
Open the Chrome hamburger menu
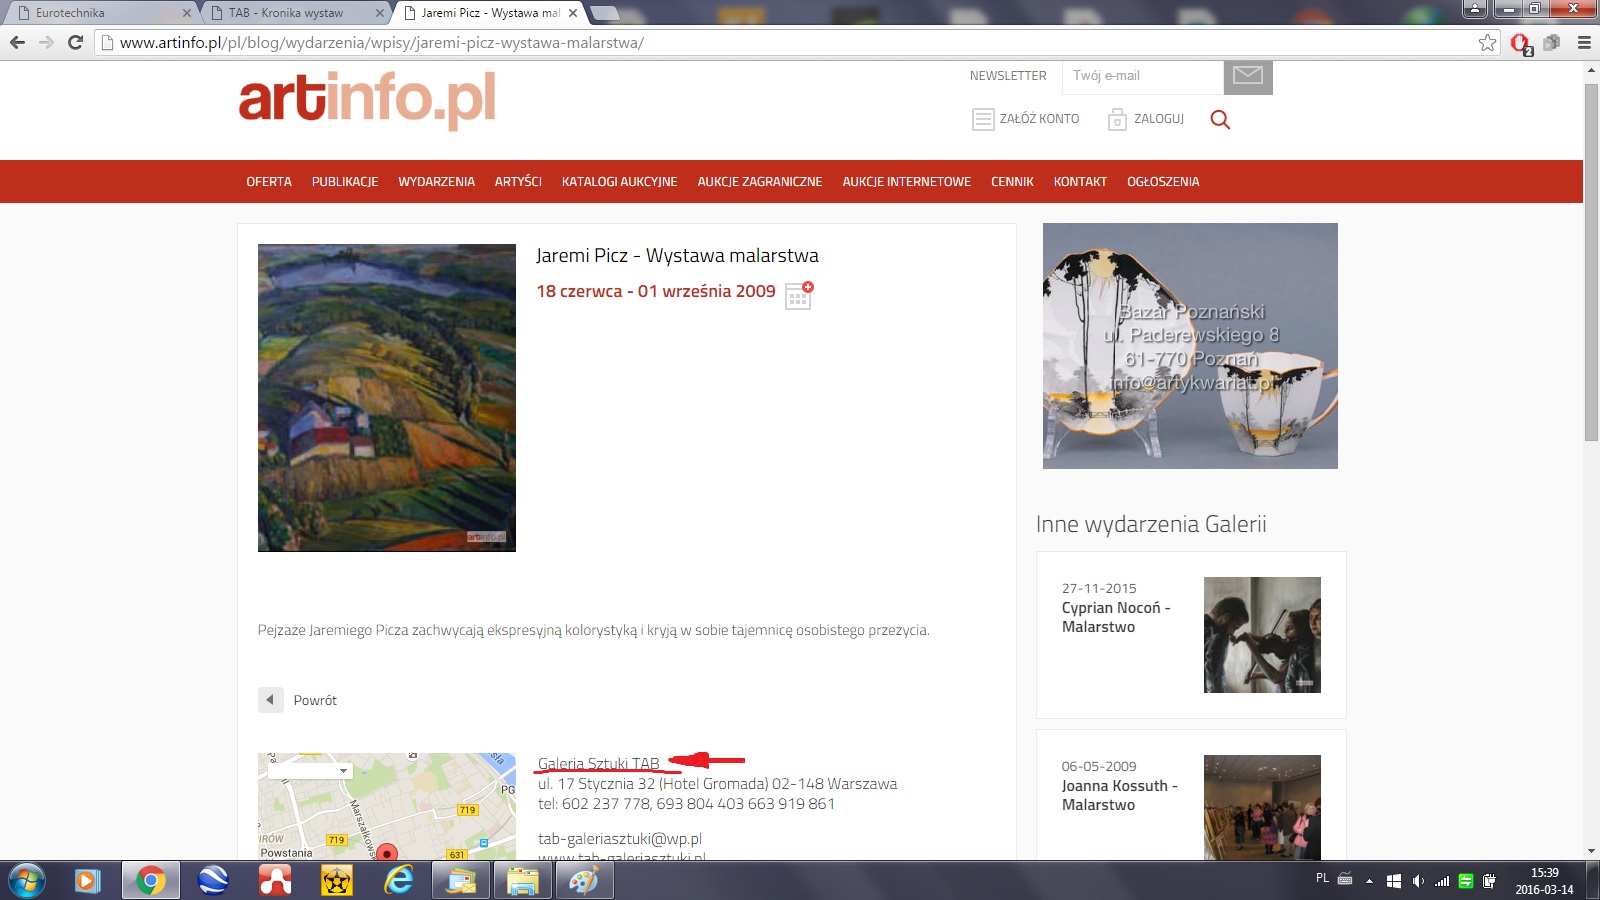pos(1584,42)
